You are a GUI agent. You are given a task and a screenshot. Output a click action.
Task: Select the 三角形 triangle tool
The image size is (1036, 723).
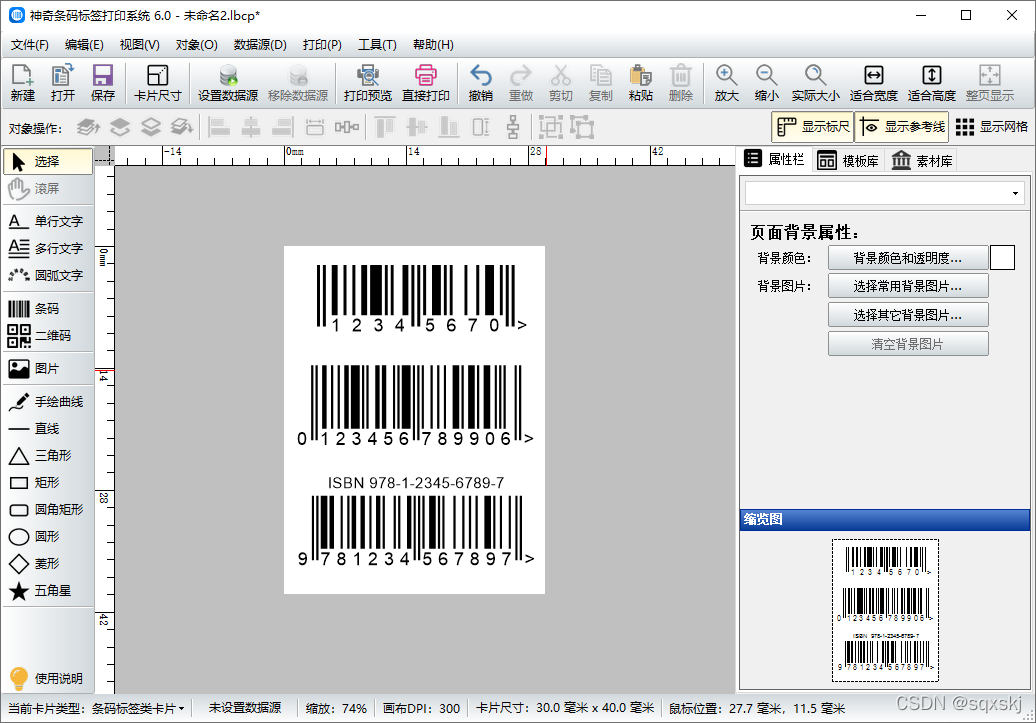[48, 456]
